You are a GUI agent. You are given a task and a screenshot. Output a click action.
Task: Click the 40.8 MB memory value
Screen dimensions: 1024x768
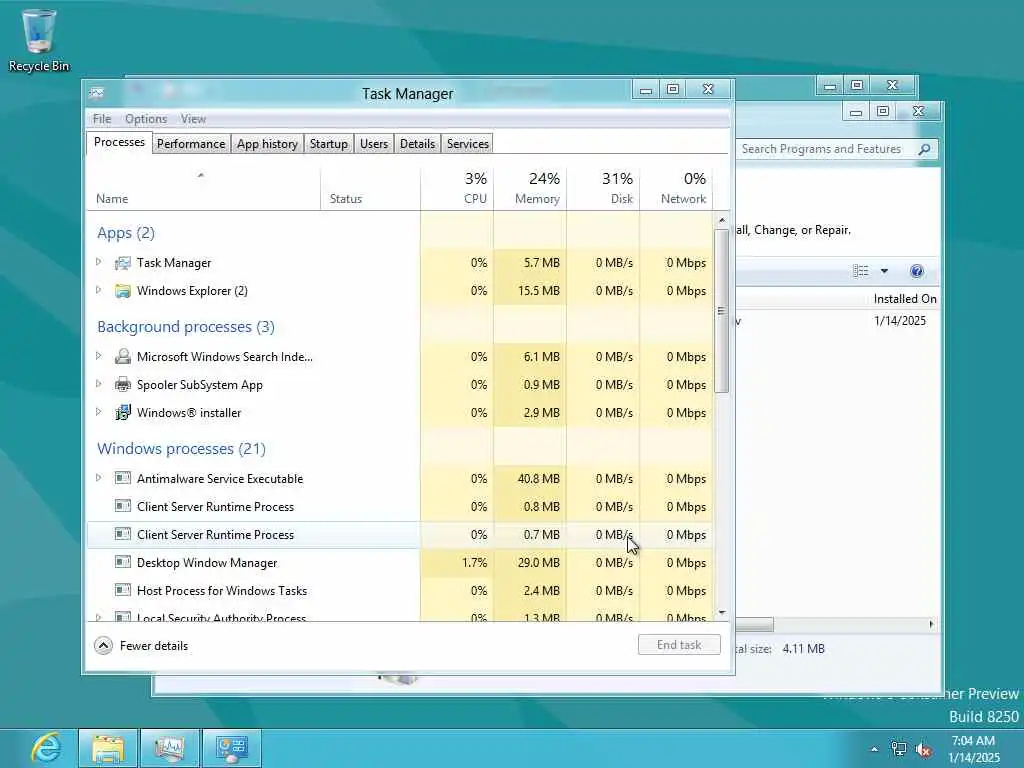[538, 479]
